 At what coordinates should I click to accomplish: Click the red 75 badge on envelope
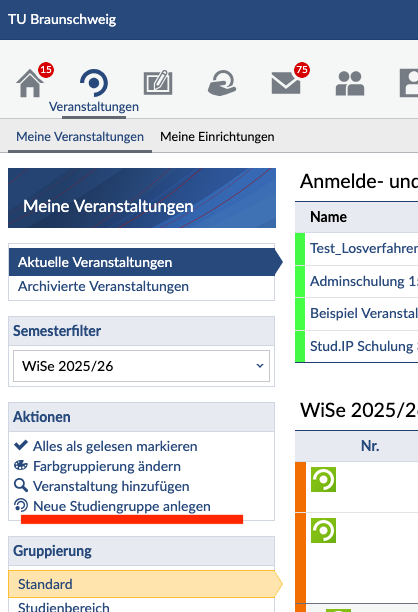point(302,70)
